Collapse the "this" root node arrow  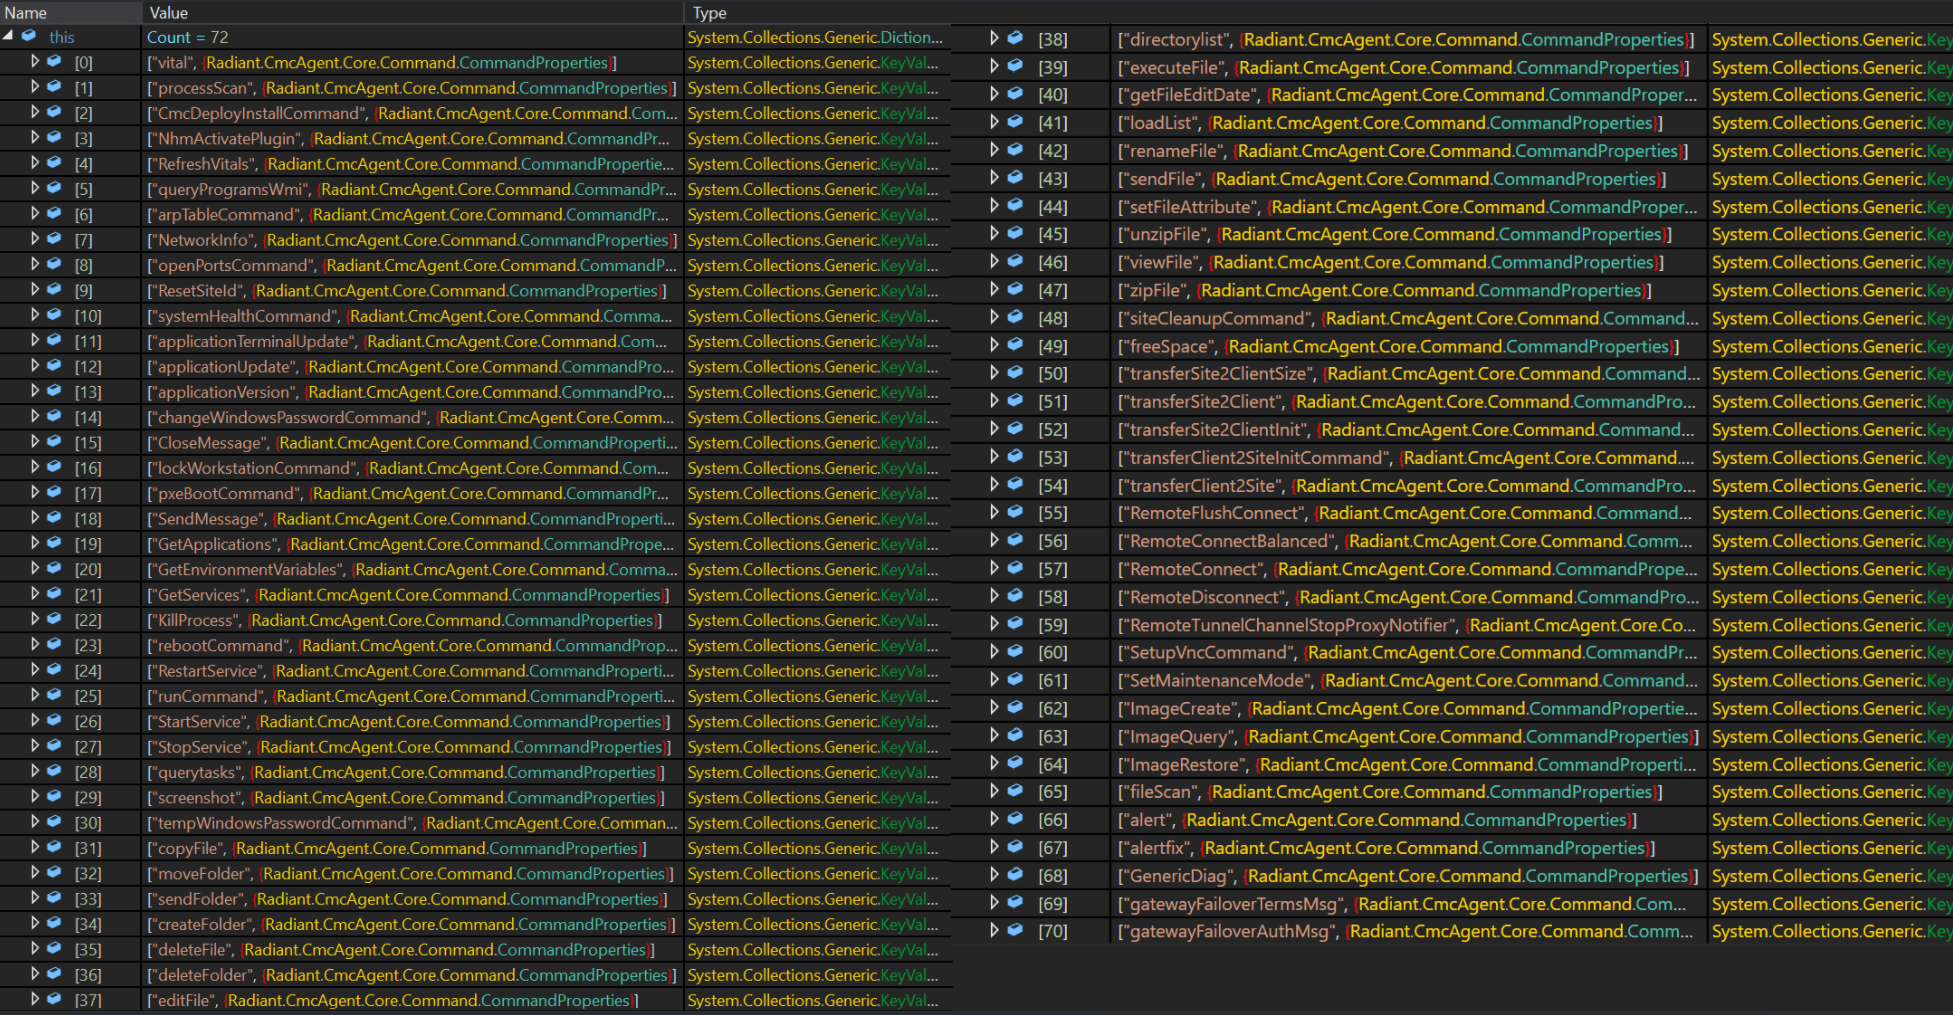tap(9, 36)
